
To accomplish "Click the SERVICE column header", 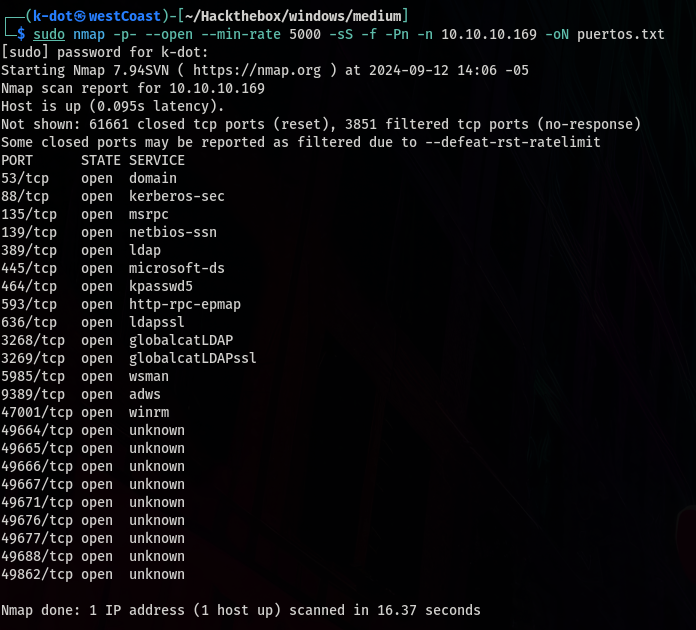I will (x=157, y=160).
